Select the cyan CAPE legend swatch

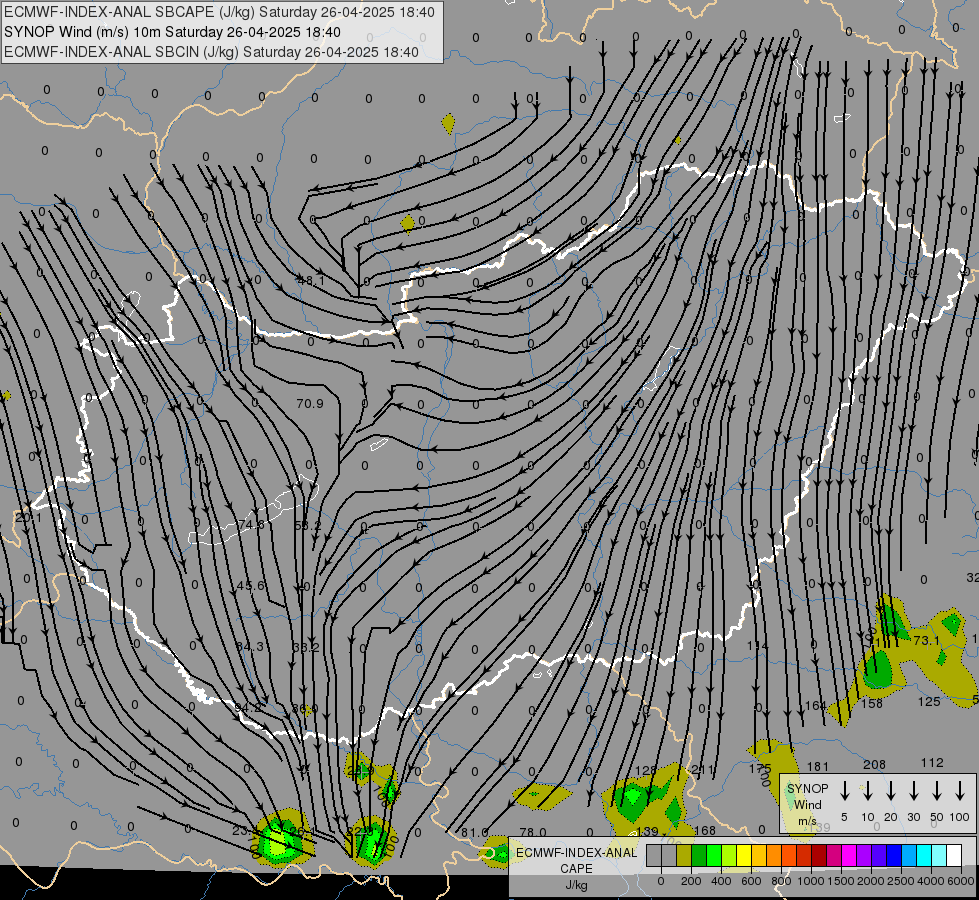924,855
